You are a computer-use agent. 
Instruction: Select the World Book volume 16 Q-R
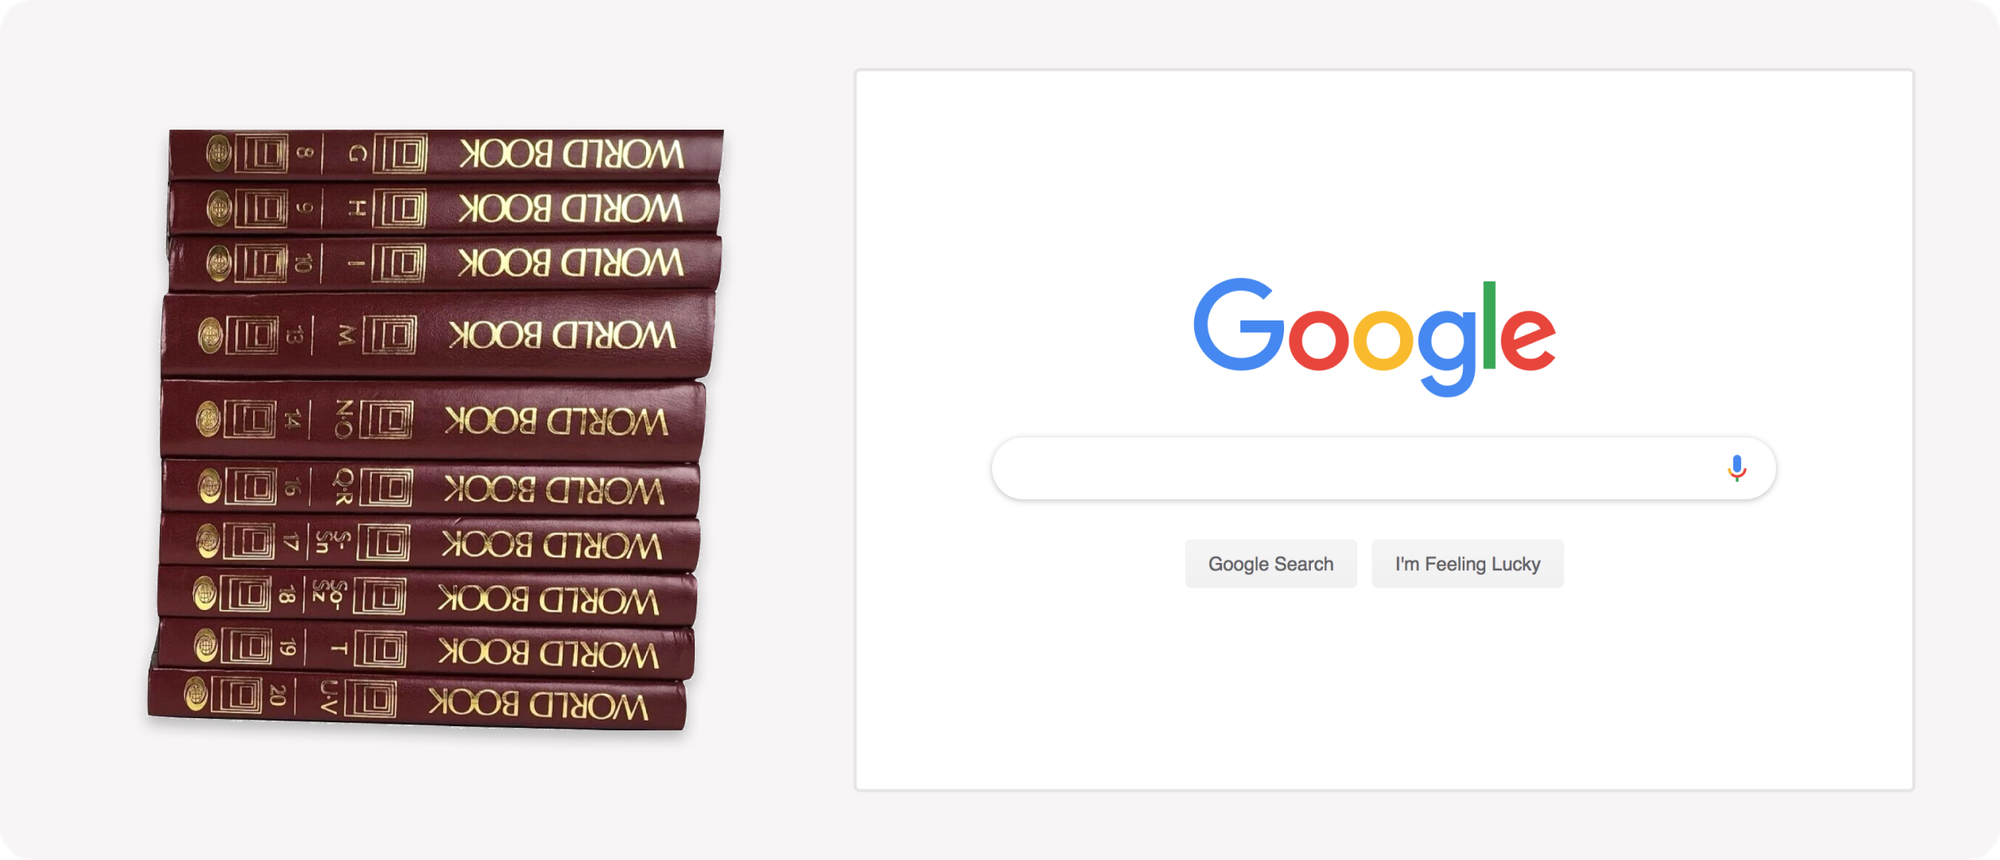click(x=430, y=488)
